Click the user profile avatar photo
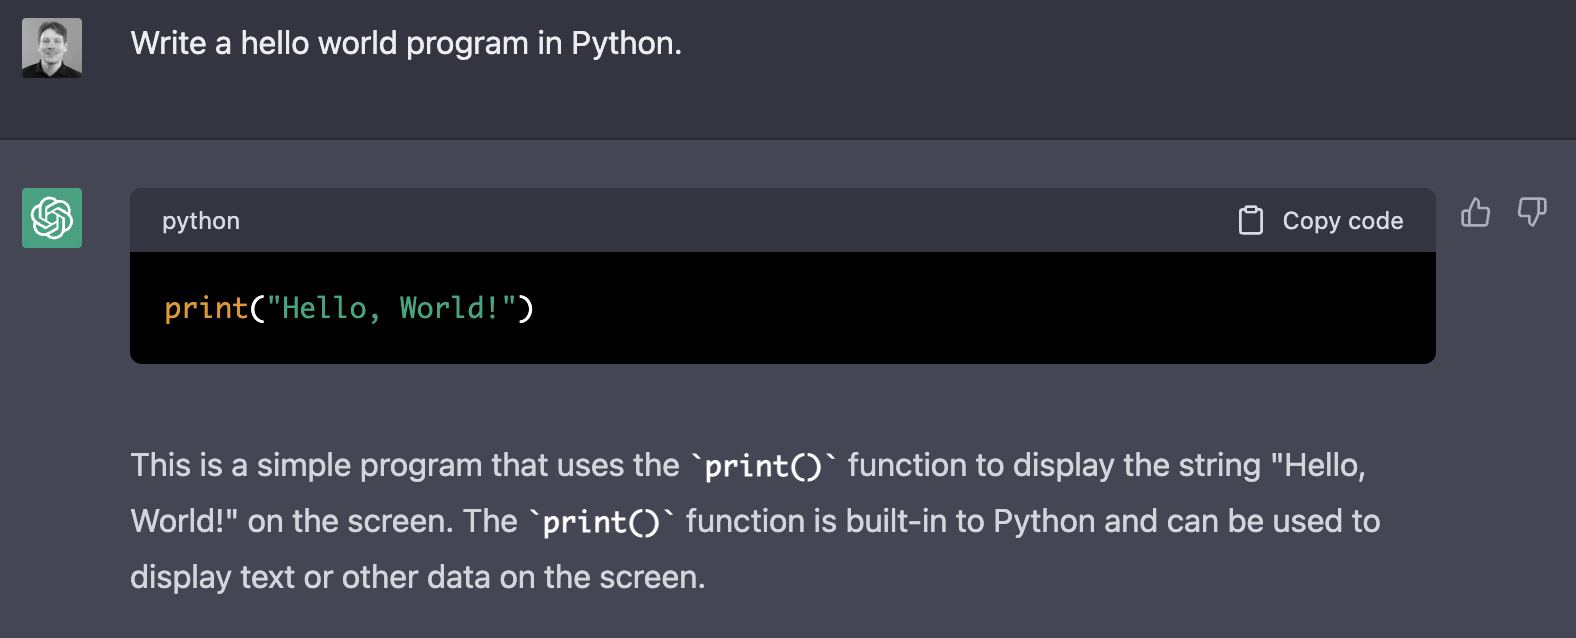Viewport: 1576px width, 638px height. pos(52,48)
